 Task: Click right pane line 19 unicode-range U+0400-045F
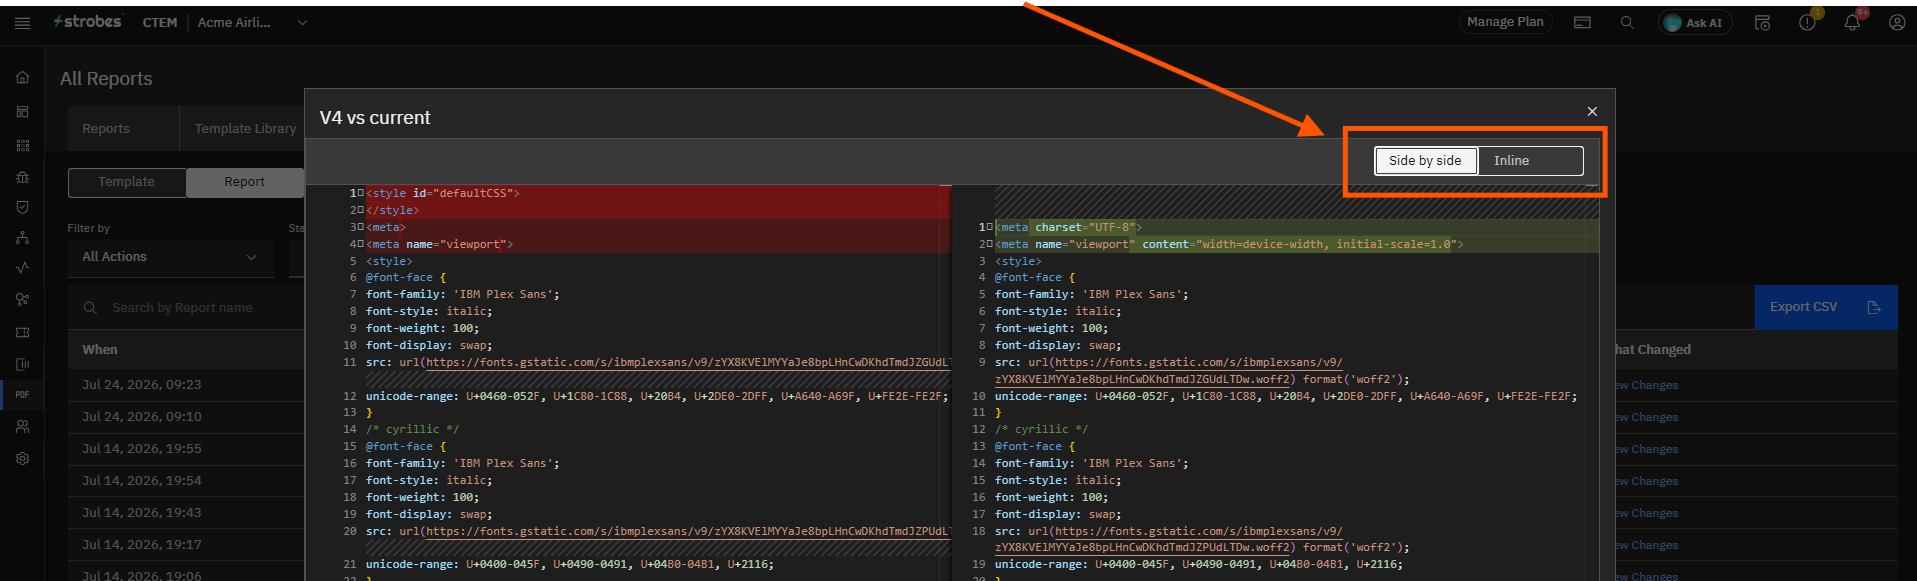click(1199, 564)
